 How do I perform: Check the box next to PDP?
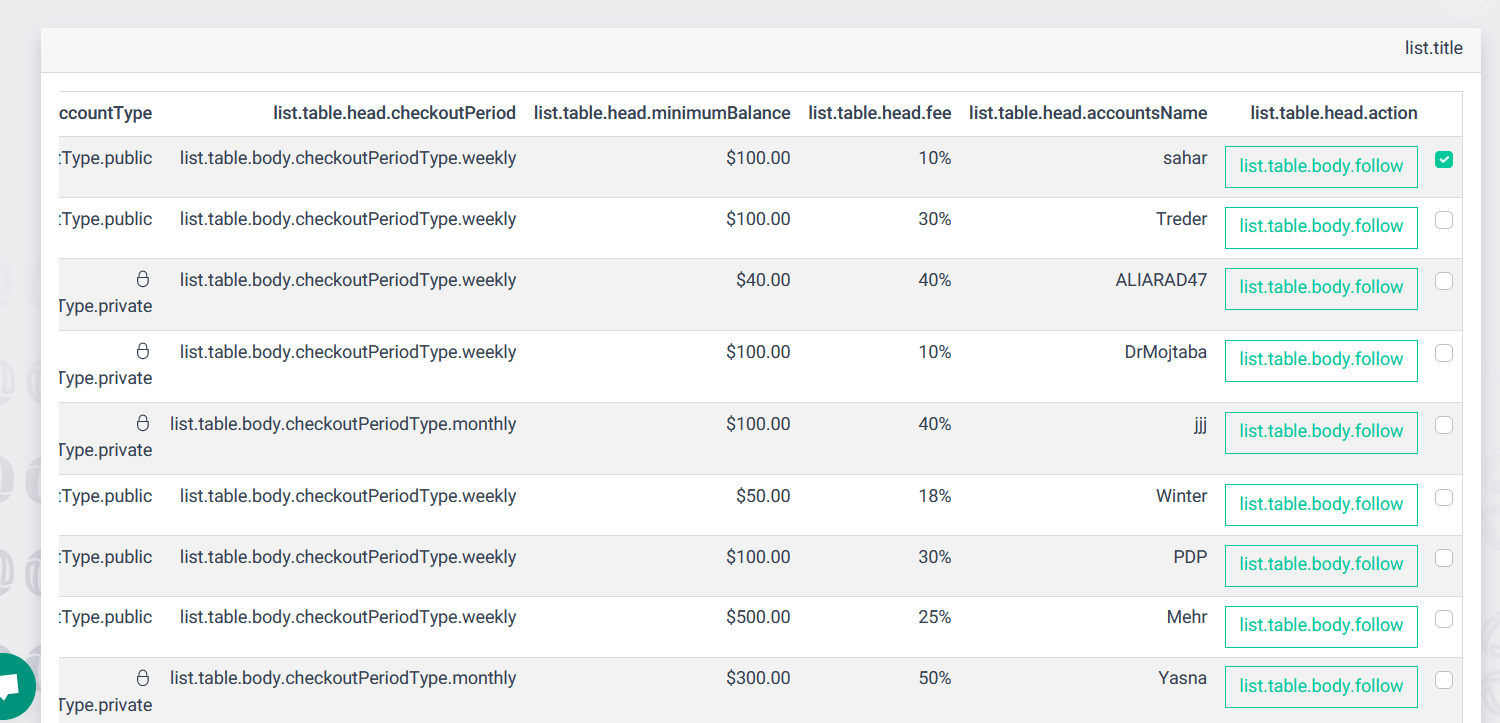pyautogui.click(x=1443, y=558)
